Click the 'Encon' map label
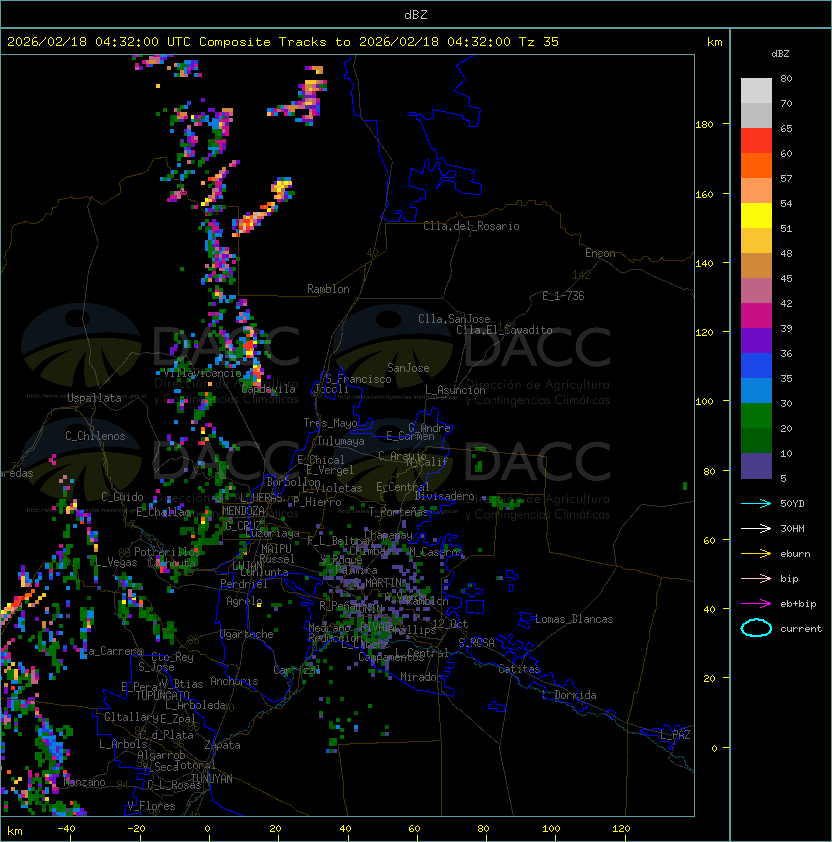832x842 pixels. (600, 253)
